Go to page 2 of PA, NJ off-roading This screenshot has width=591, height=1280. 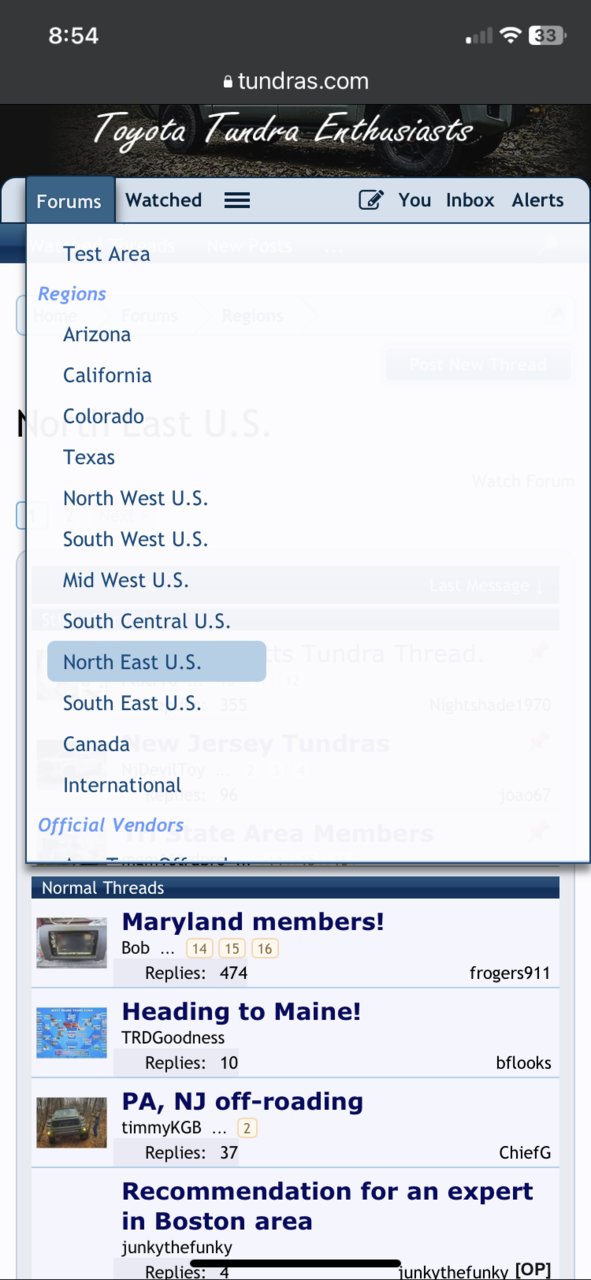click(247, 1128)
